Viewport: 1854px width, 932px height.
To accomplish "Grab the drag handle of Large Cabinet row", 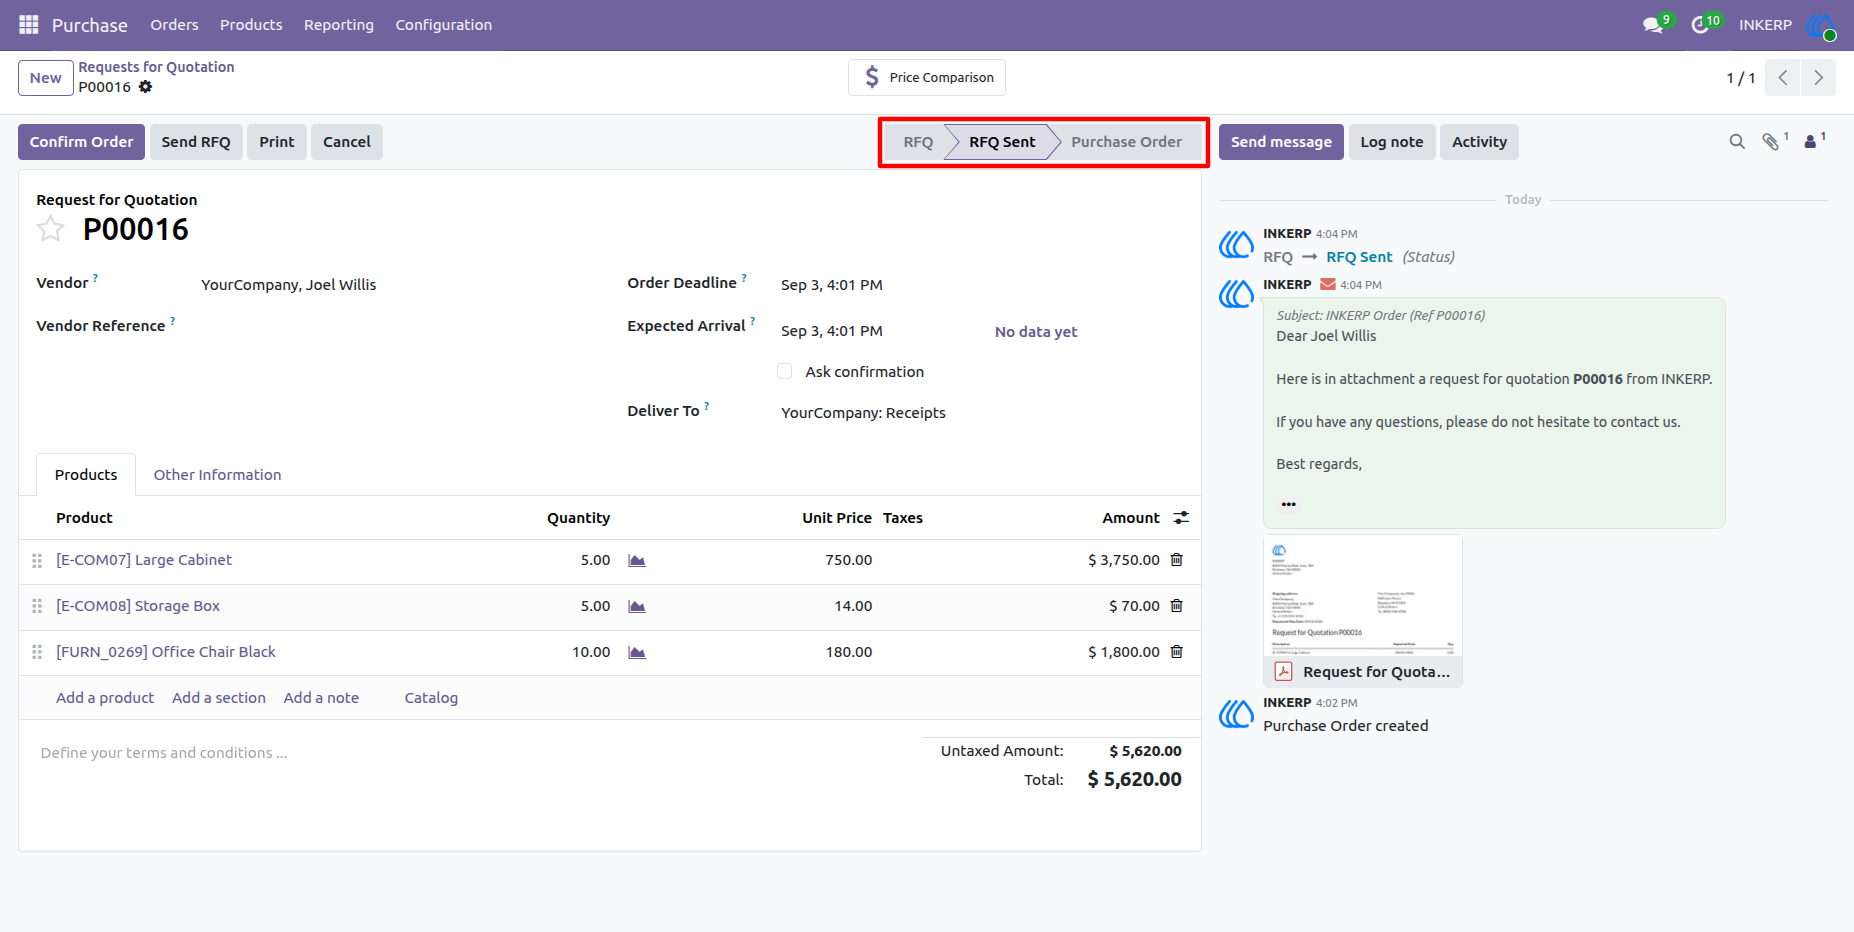I will click(x=37, y=560).
